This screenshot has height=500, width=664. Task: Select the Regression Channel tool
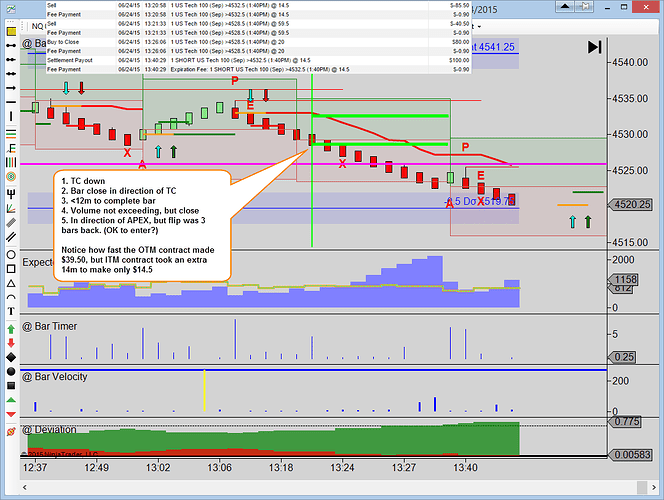pyautogui.click(x=11, y=237)
